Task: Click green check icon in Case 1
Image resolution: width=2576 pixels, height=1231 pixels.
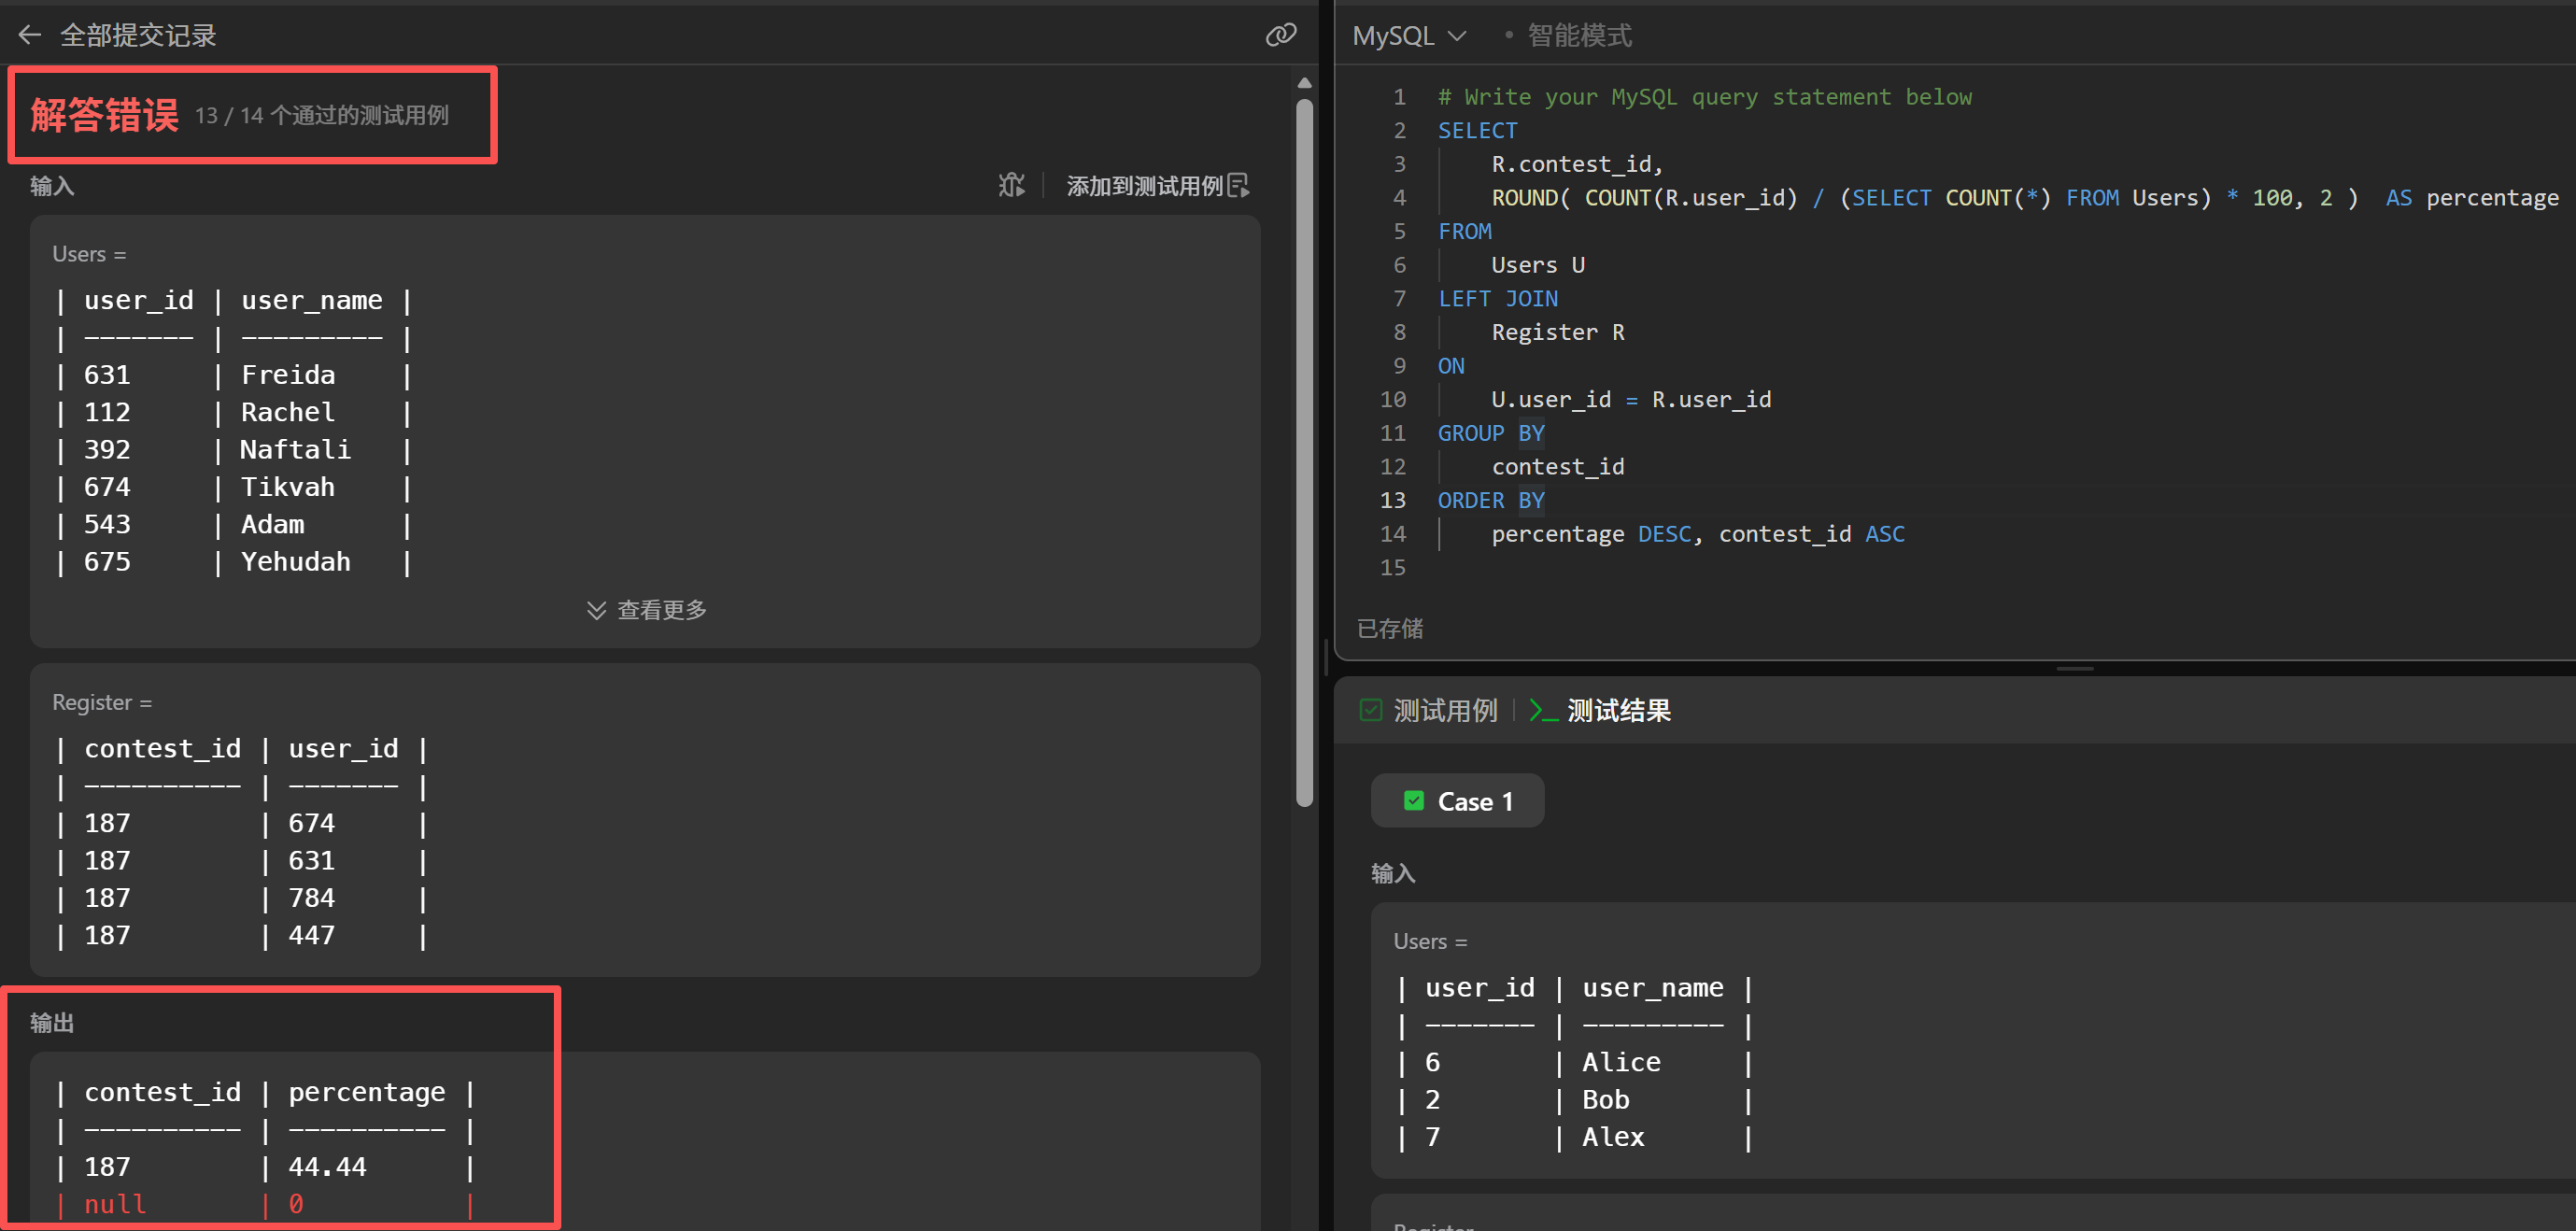Action: coord(1413,801)
